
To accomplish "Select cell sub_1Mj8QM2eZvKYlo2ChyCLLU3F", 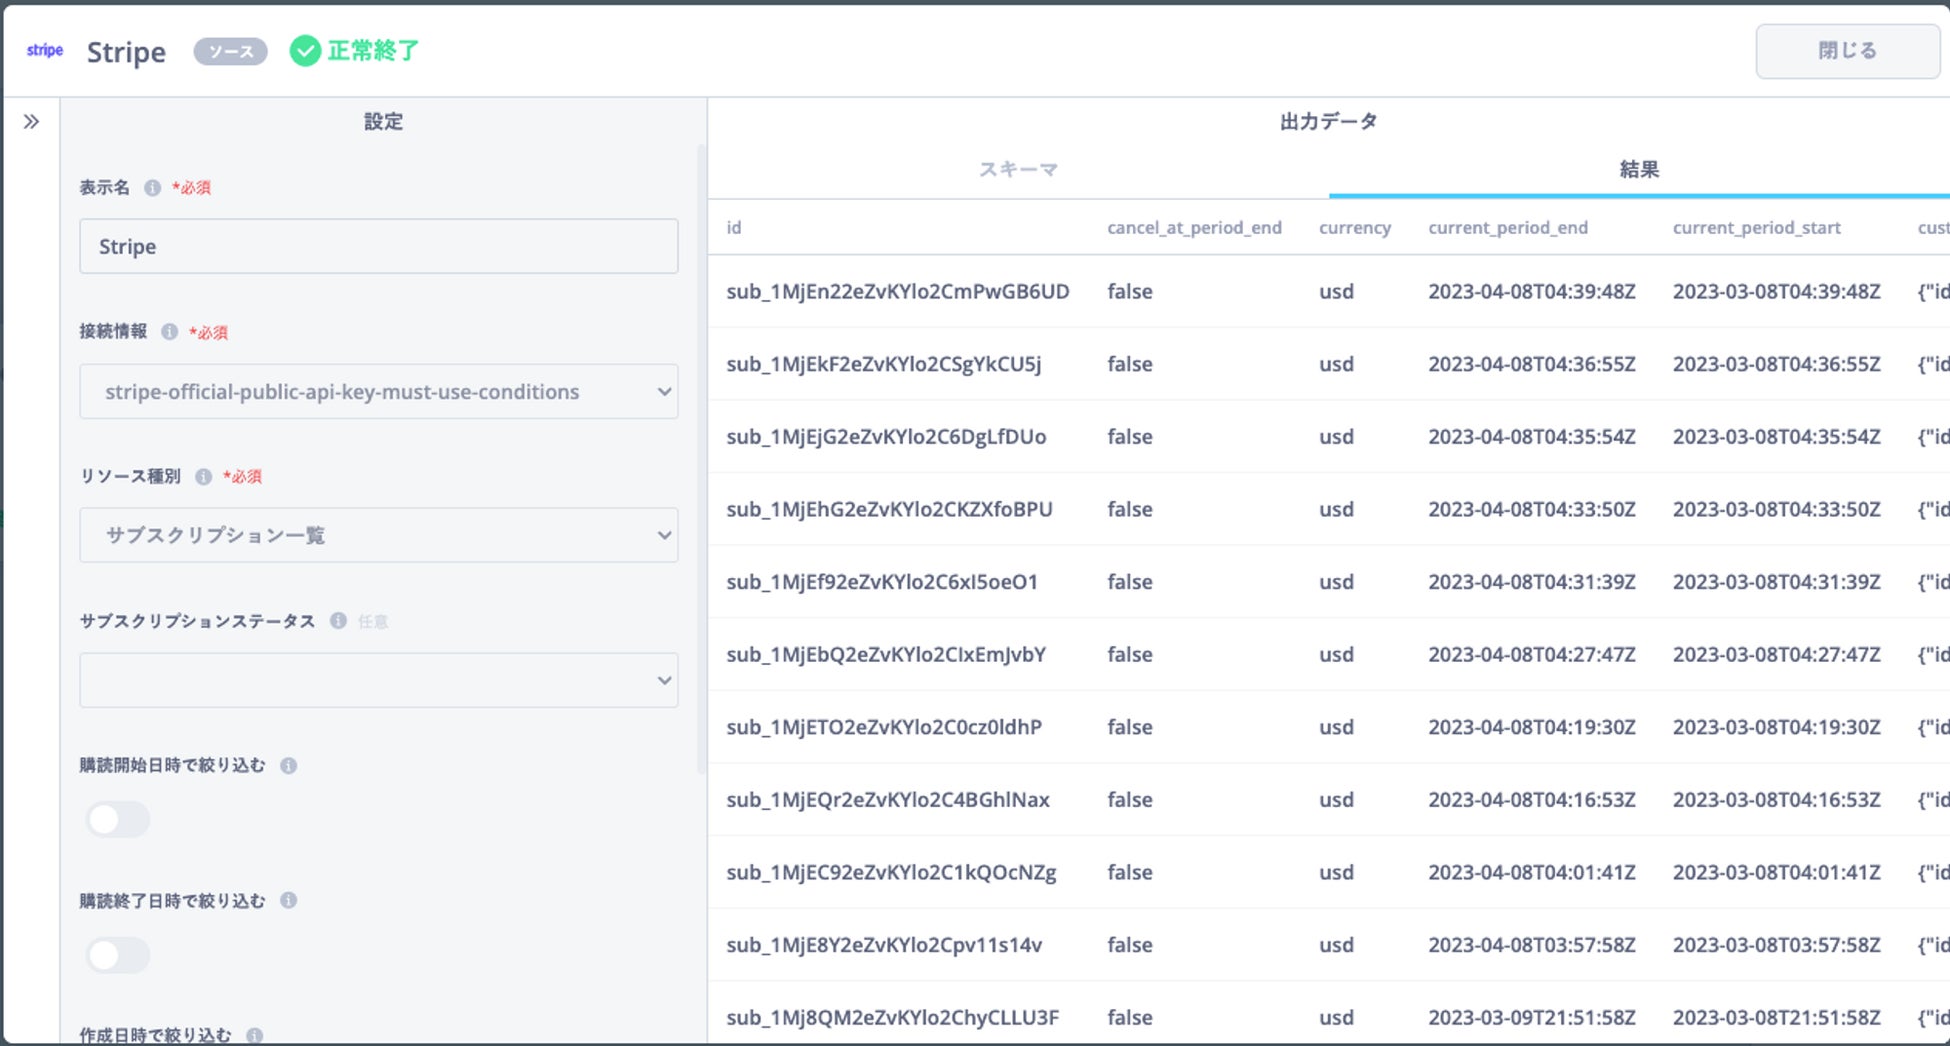I will [x=892, y=1018].
